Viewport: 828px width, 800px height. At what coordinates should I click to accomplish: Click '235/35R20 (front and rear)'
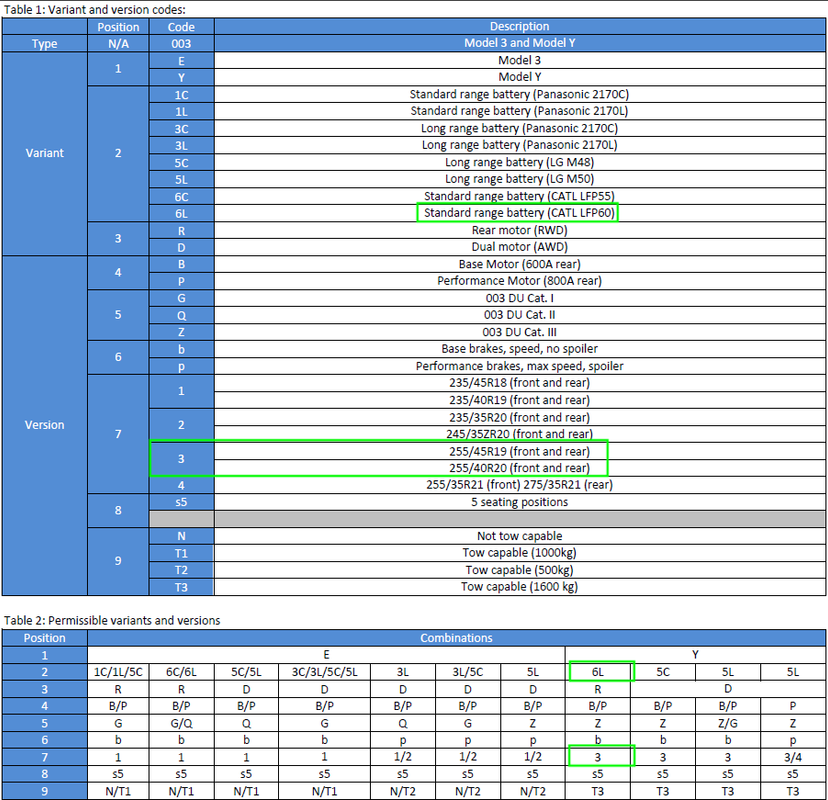(520, 417)
